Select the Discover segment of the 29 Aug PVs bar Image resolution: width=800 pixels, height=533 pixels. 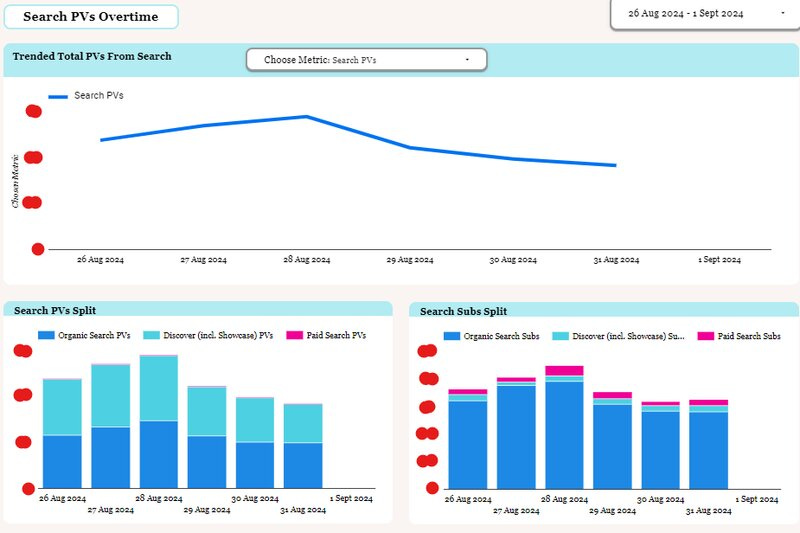click(x=207, y=412)
